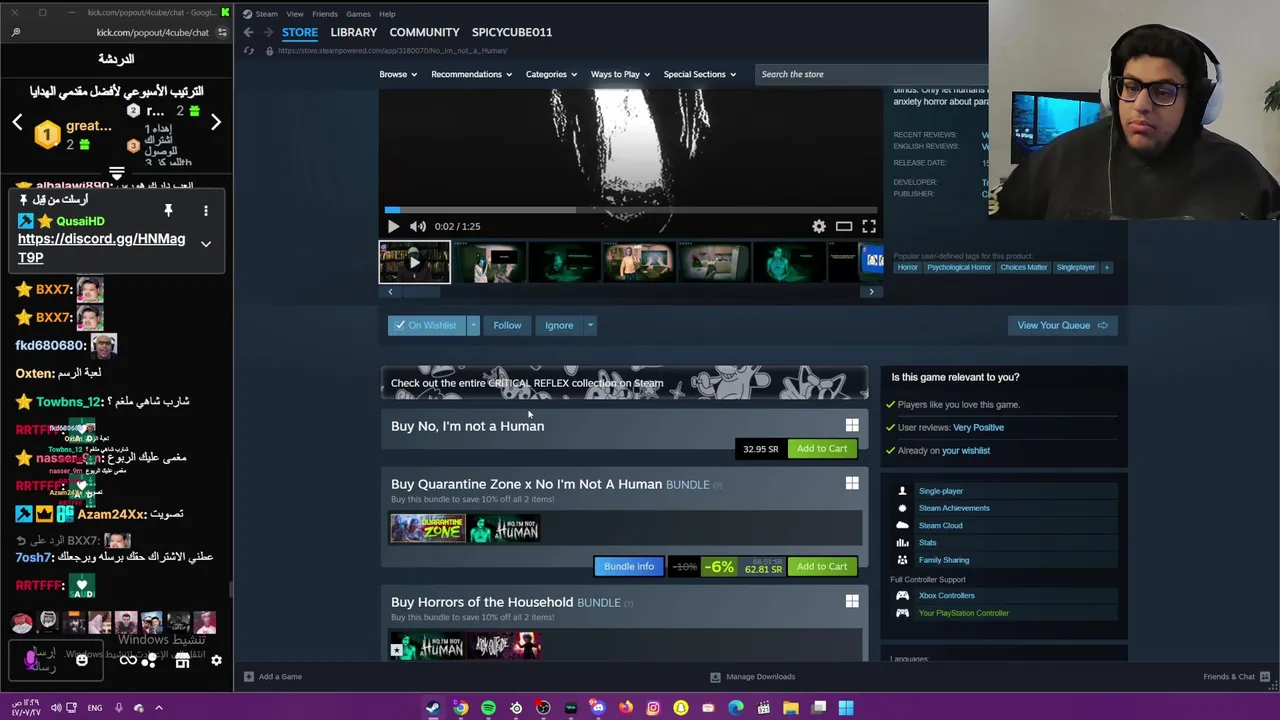This screenshot has height=720, width=1280.
Task: Open the discord.gg invite link in chat
Action: pos(101,248)
